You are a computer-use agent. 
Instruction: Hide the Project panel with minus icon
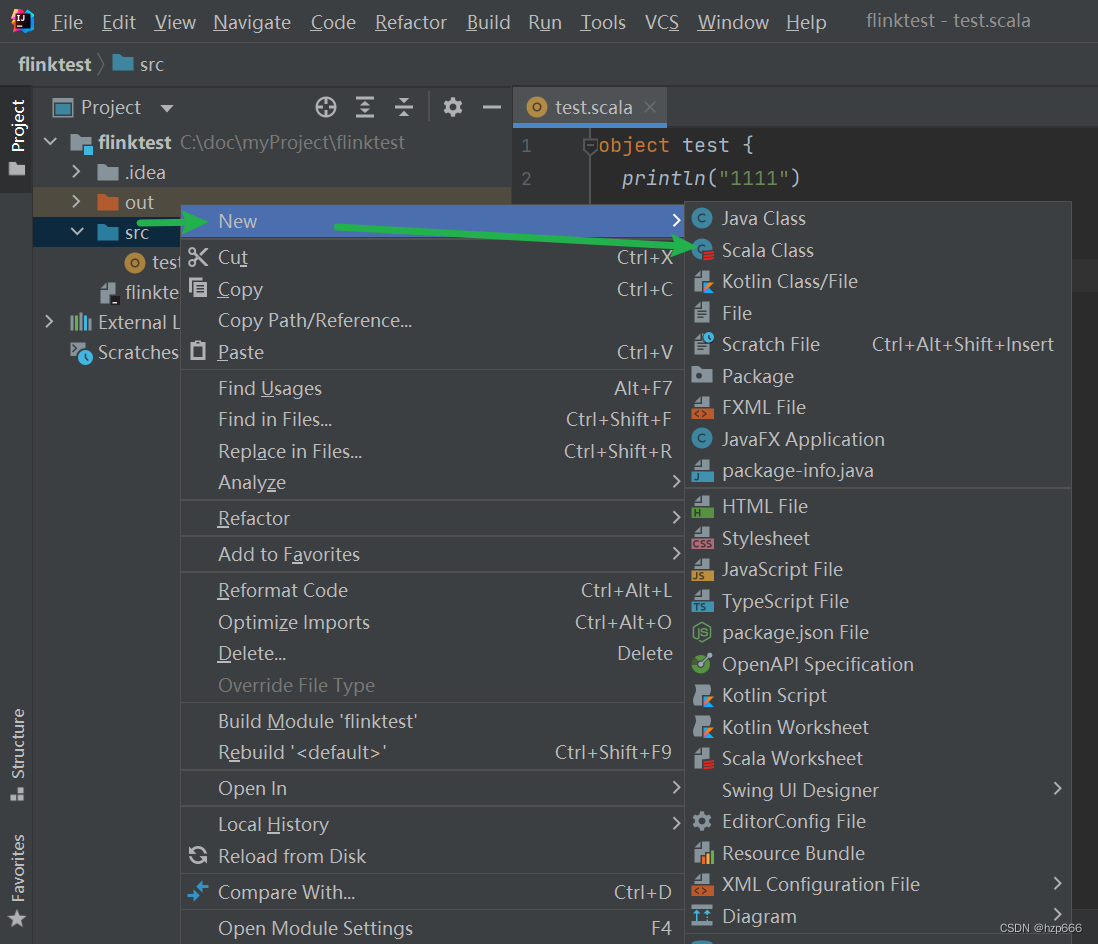click(x=491, y=107)
